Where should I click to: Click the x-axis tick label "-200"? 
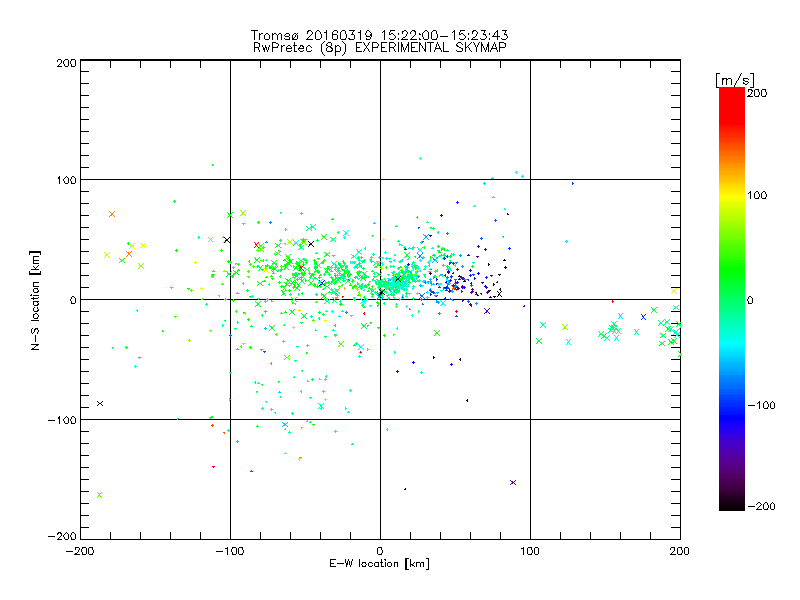[80, 551]
